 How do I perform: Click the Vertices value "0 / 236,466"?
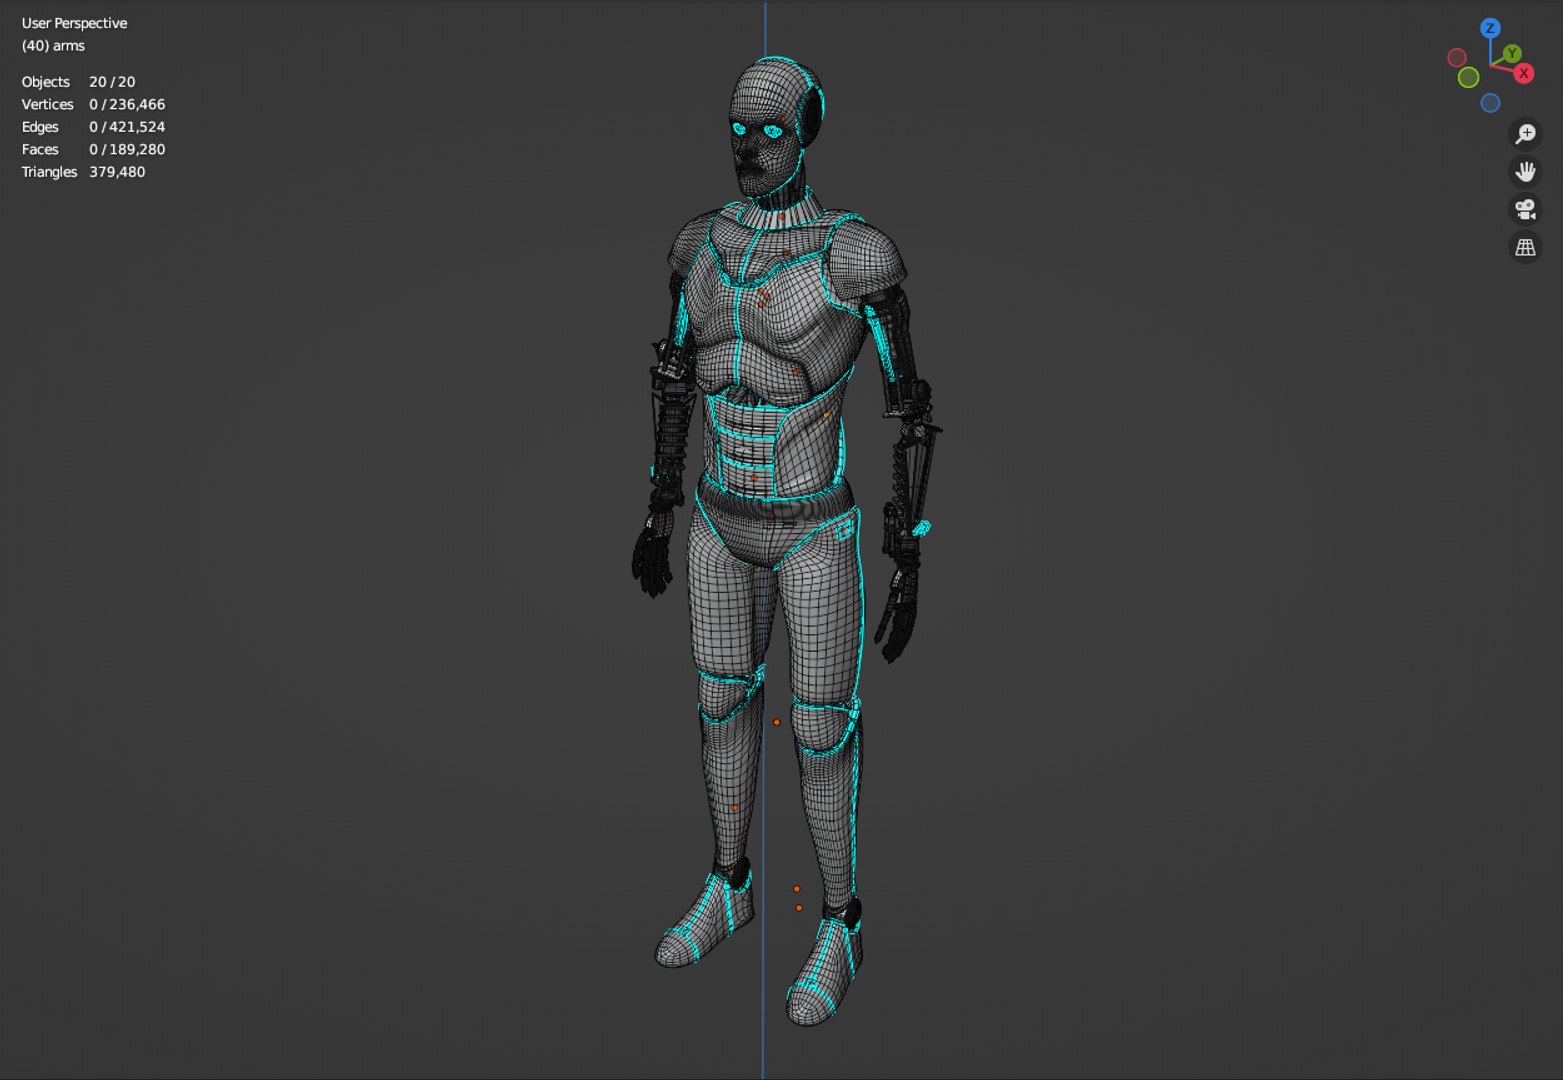point(127,104)
